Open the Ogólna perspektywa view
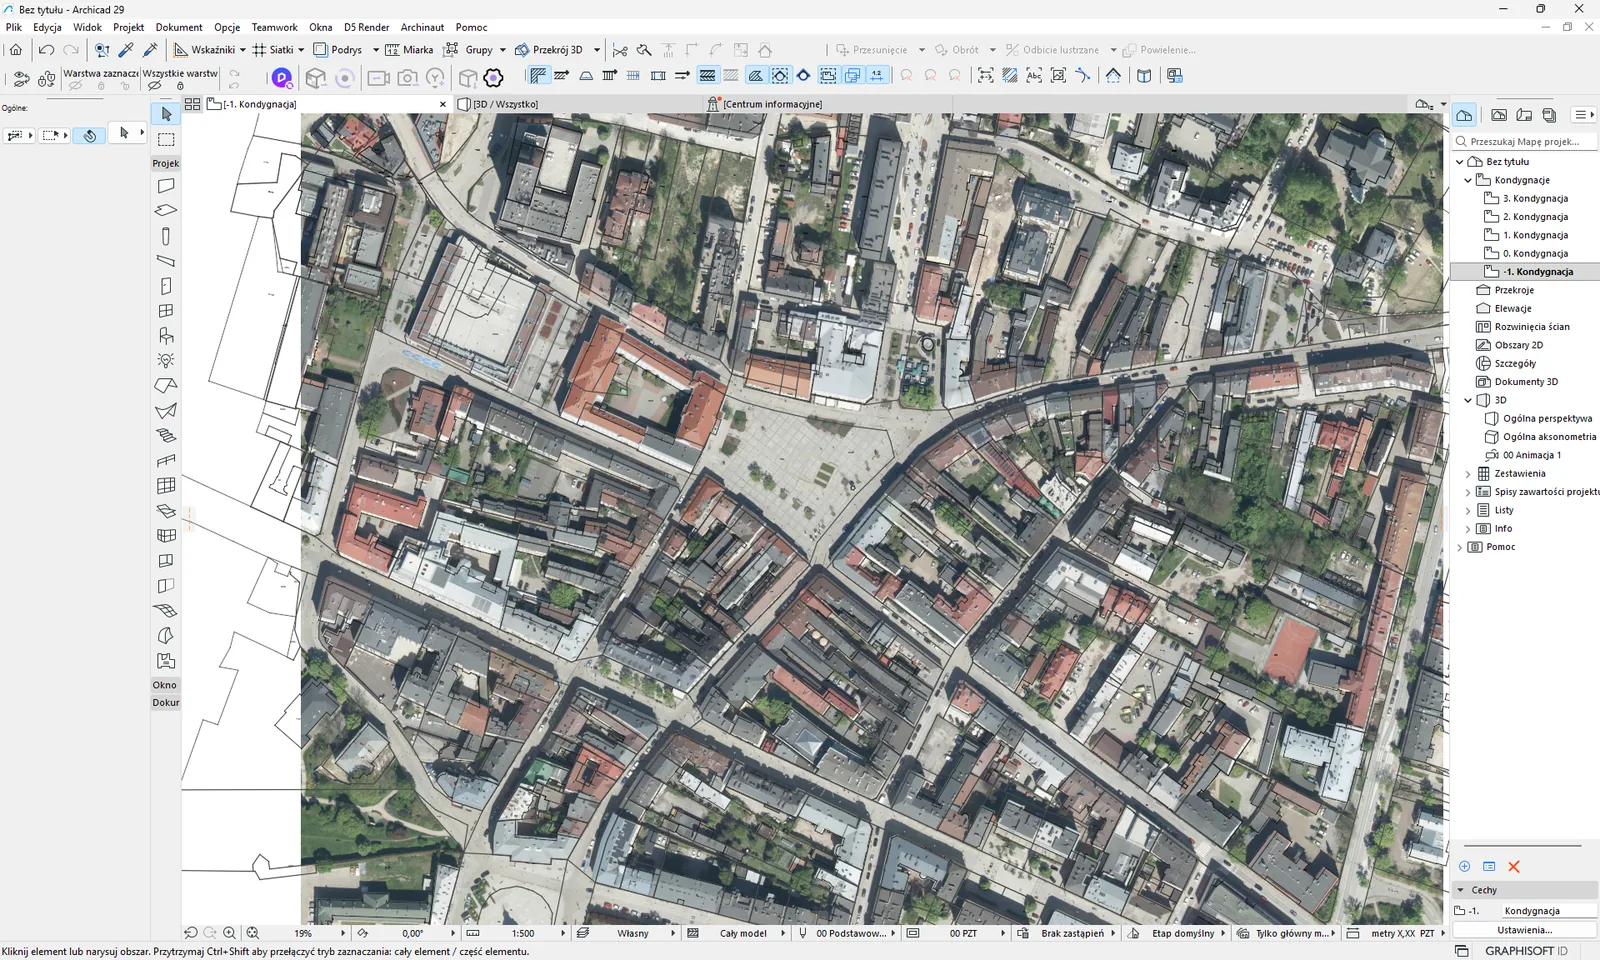Screen dimensions: 1600x960 (x=1547, y=418)
